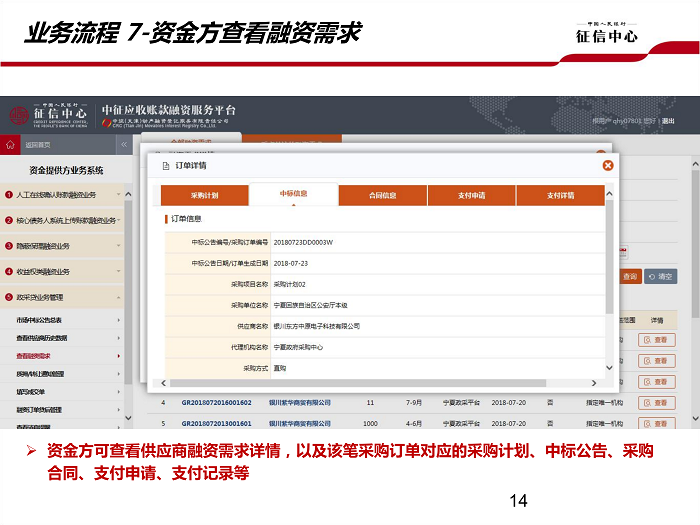Expand the 隐蔽保理融资业务 section
This screenshot has width=700, height=525.
[x=65, y=245]
